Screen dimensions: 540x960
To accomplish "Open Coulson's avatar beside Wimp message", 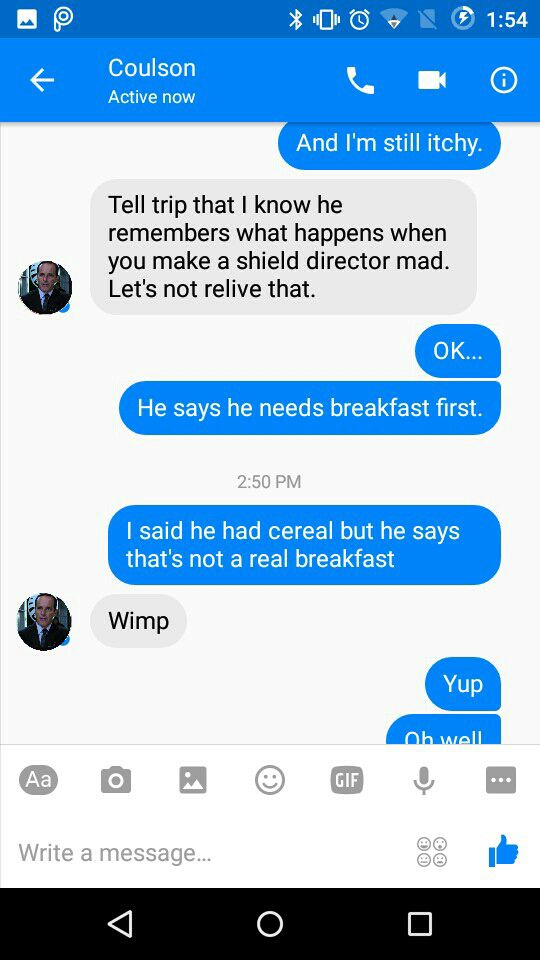I will pyautogui.click(x=44, y=621).
